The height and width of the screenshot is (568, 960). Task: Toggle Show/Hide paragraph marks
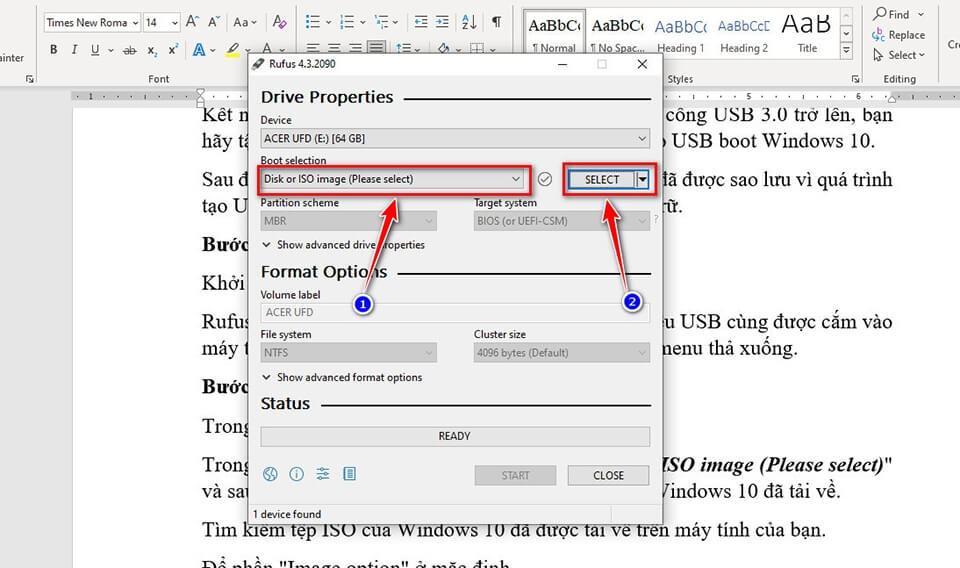click(497, 22)
